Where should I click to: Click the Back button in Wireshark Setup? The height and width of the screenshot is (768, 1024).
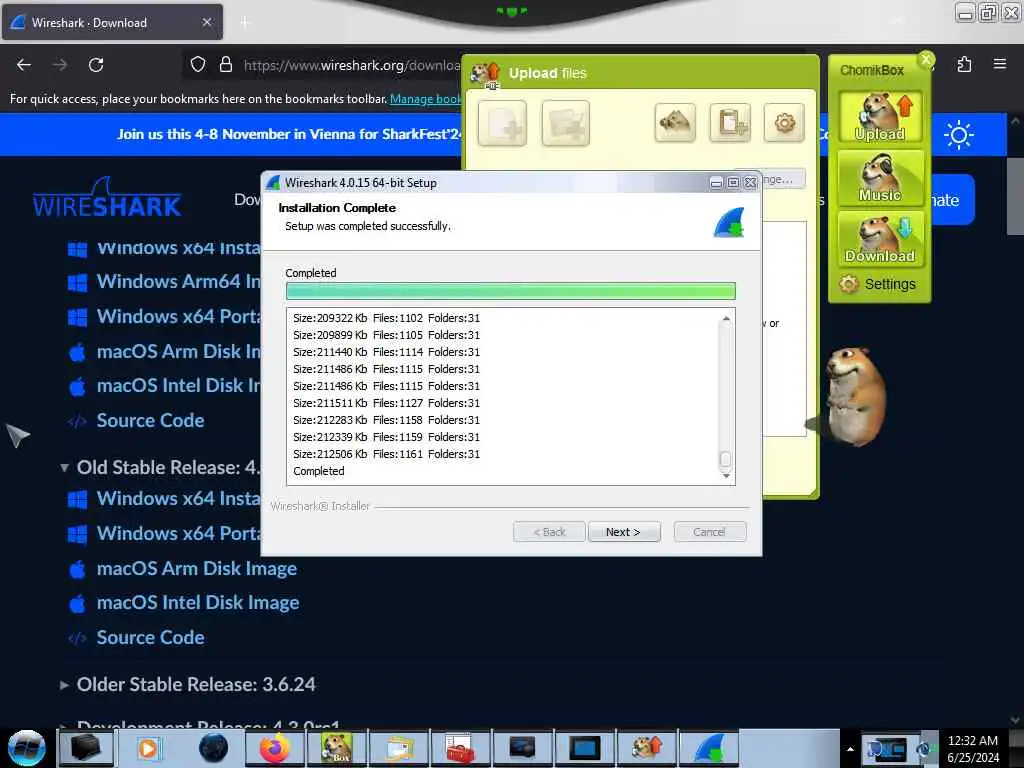tap(549, 532)
